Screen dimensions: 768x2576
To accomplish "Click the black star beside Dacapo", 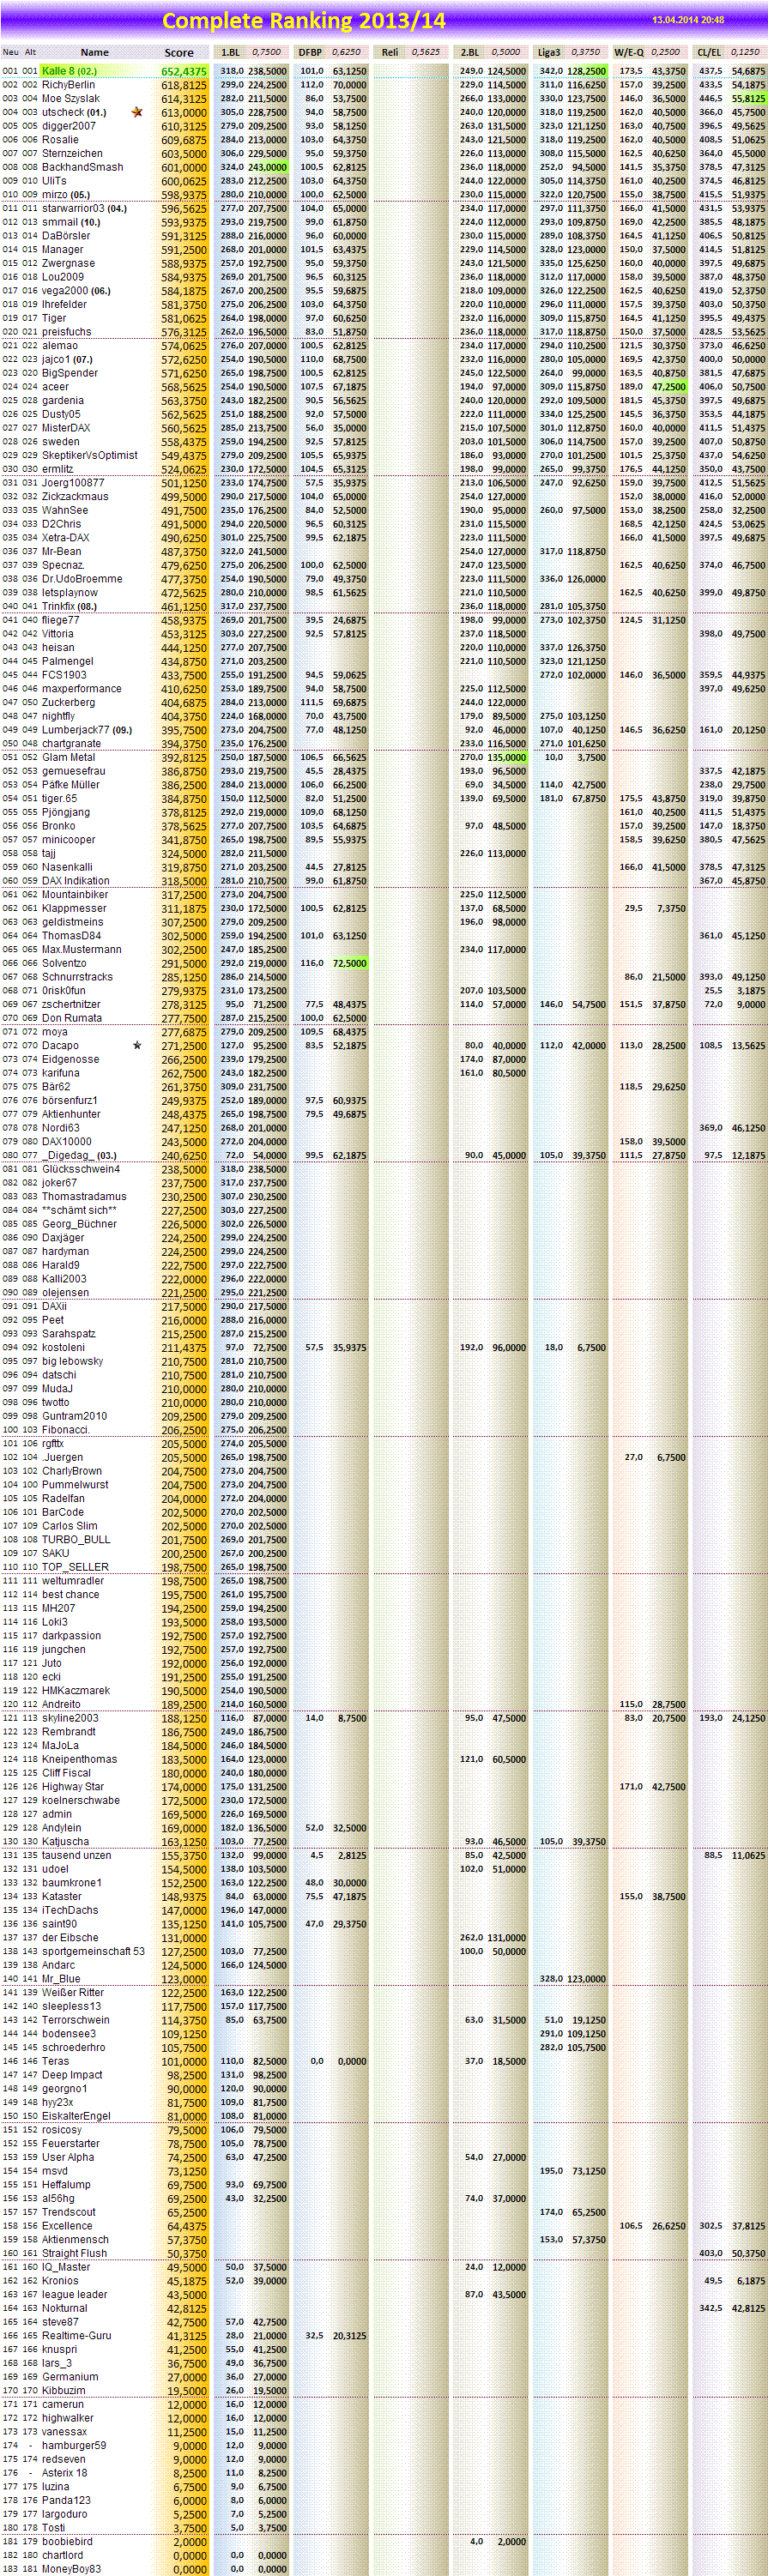I will coord(137,1045).
